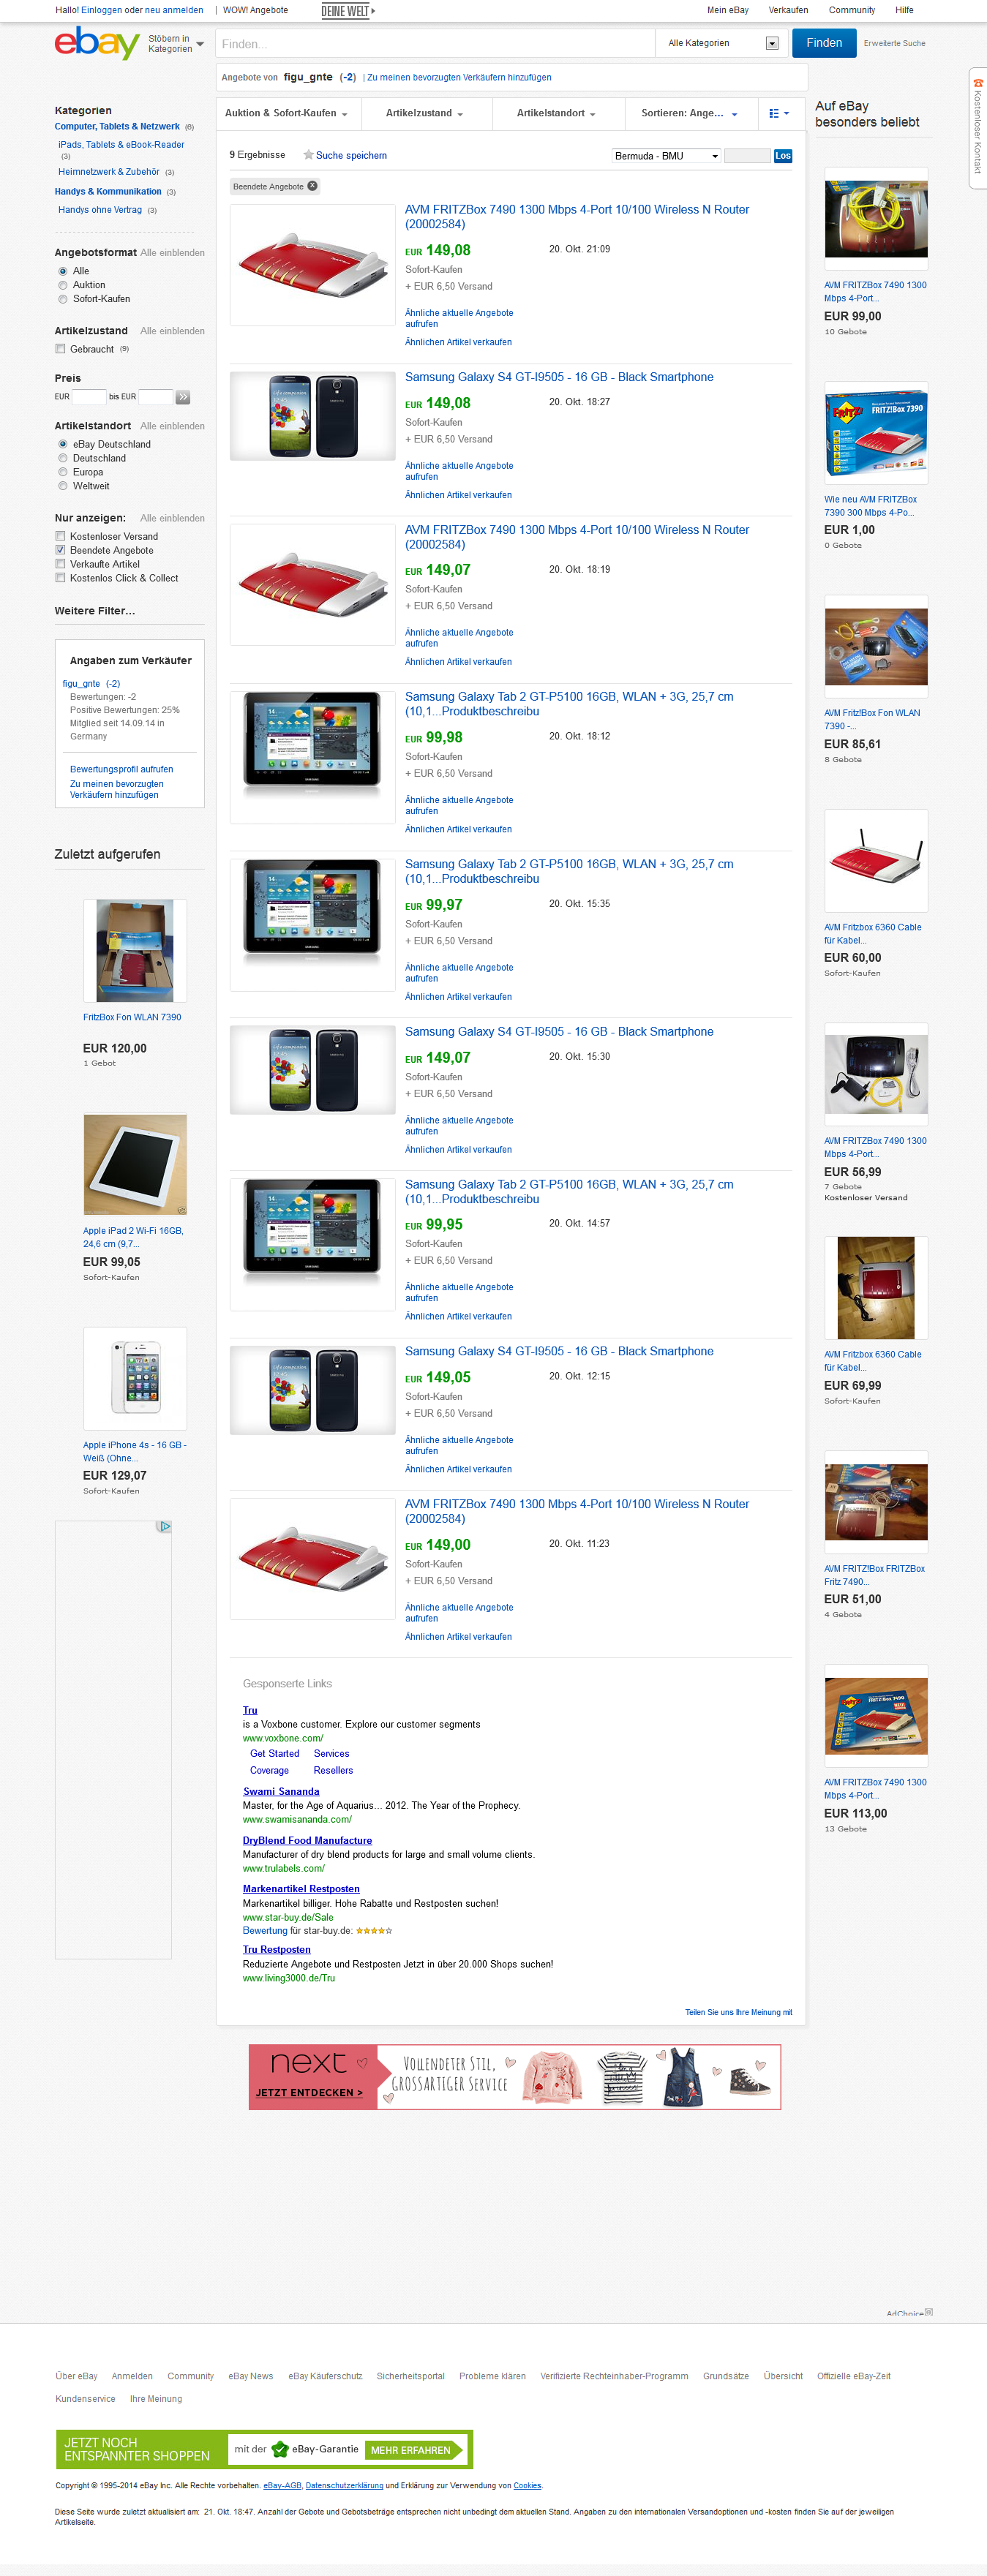Check the Gebraucht checkbox

pos(60,349)
